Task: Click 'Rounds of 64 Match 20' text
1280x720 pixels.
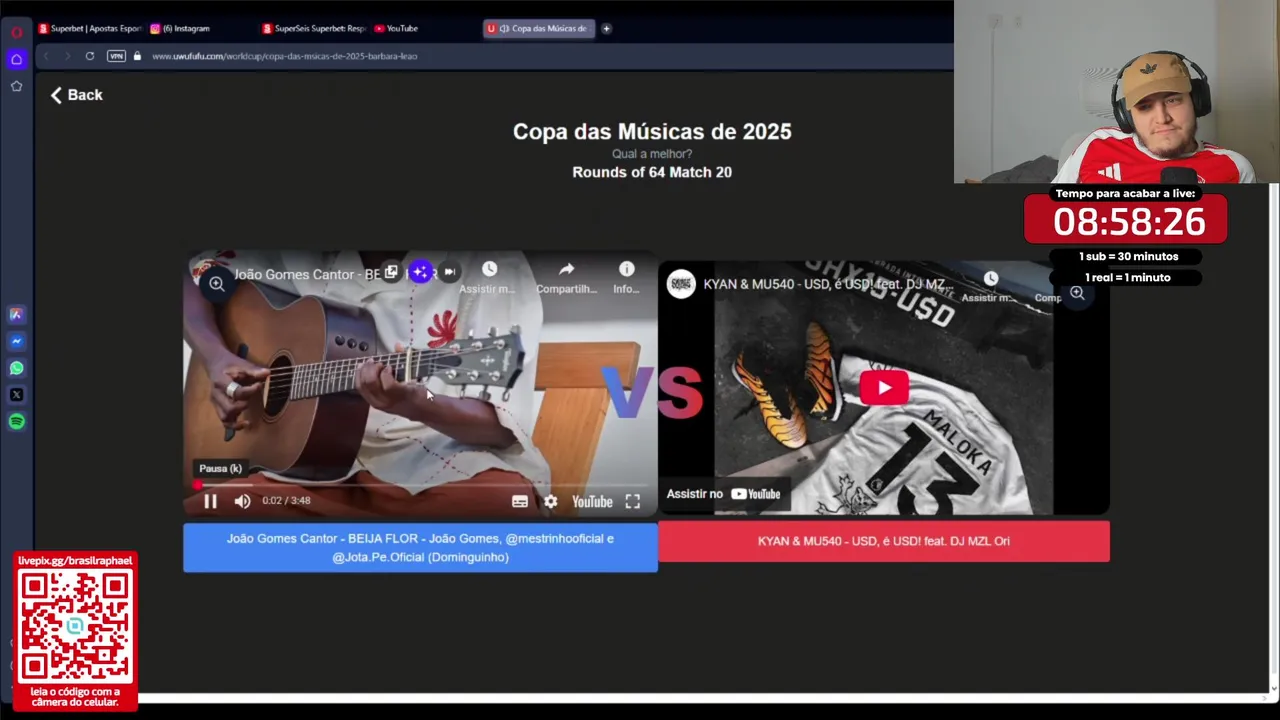Action: tap(652, 172)
